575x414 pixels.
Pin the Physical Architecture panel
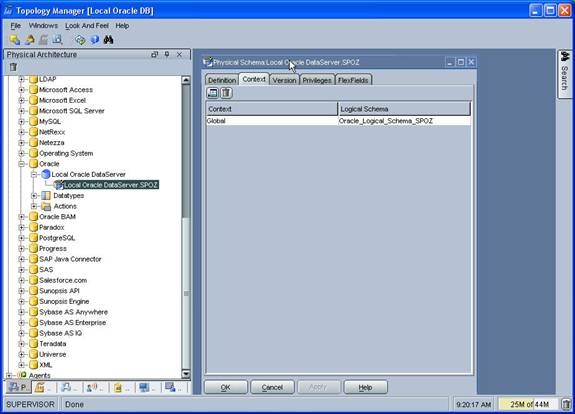(167, 55)
